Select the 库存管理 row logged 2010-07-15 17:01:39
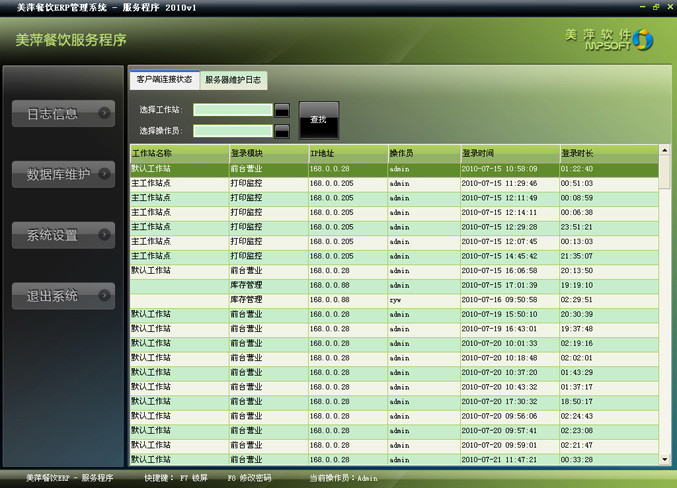 pos(394,285)
